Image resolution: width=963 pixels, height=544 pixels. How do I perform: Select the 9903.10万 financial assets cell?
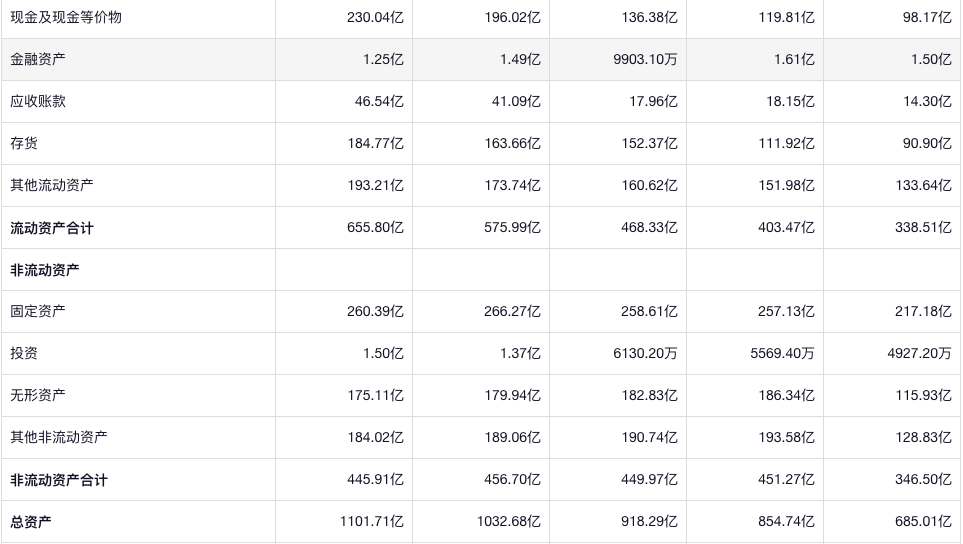pyautogui.click(x=645, y=59)
